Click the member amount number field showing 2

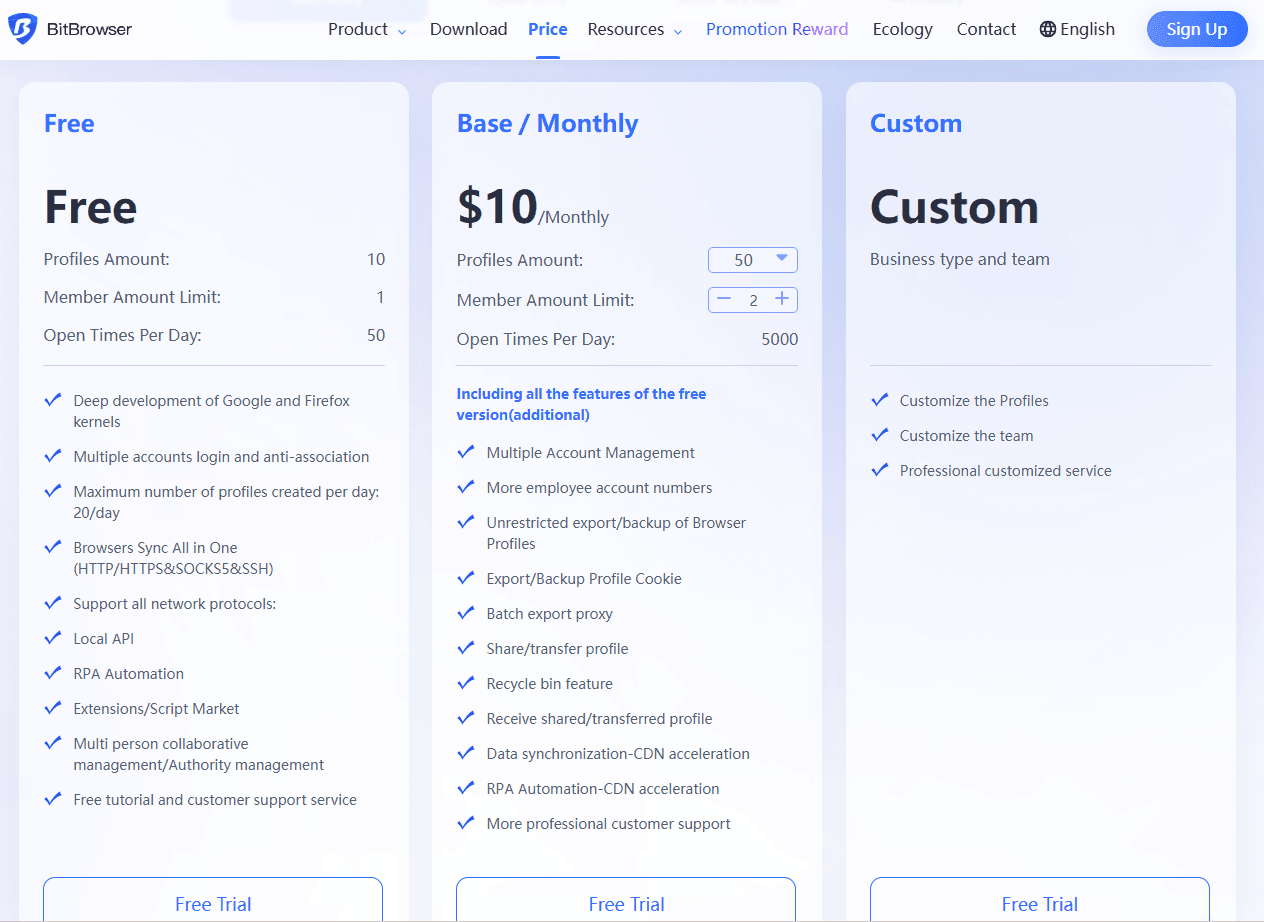tap(753, 299)
